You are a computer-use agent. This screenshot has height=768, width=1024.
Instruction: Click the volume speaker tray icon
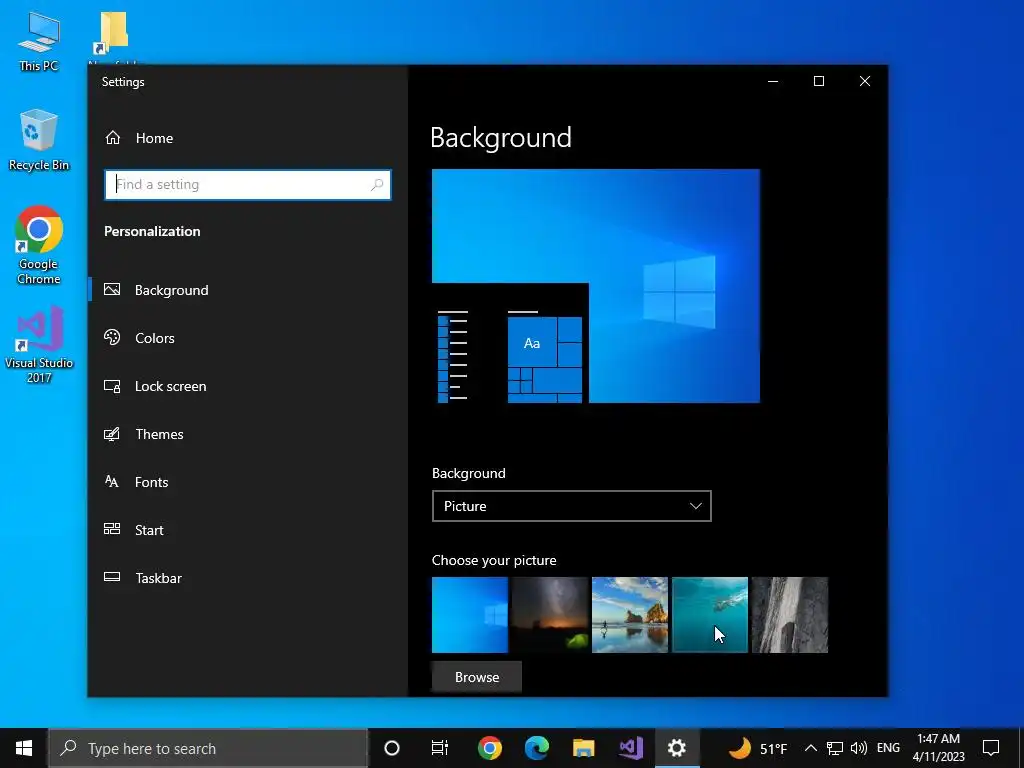pos(859,748)
